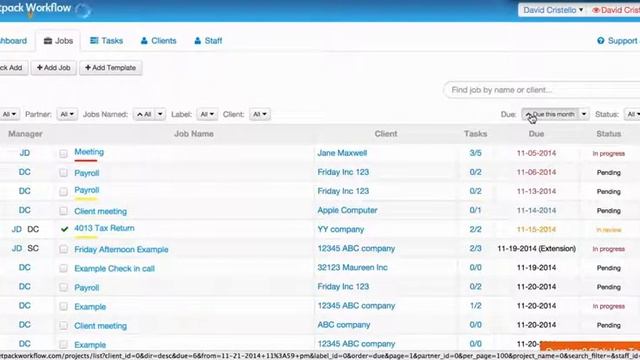Open the Friday Afternoon Example job
This screenshot has height=360, width=640.
click(121, 249)
